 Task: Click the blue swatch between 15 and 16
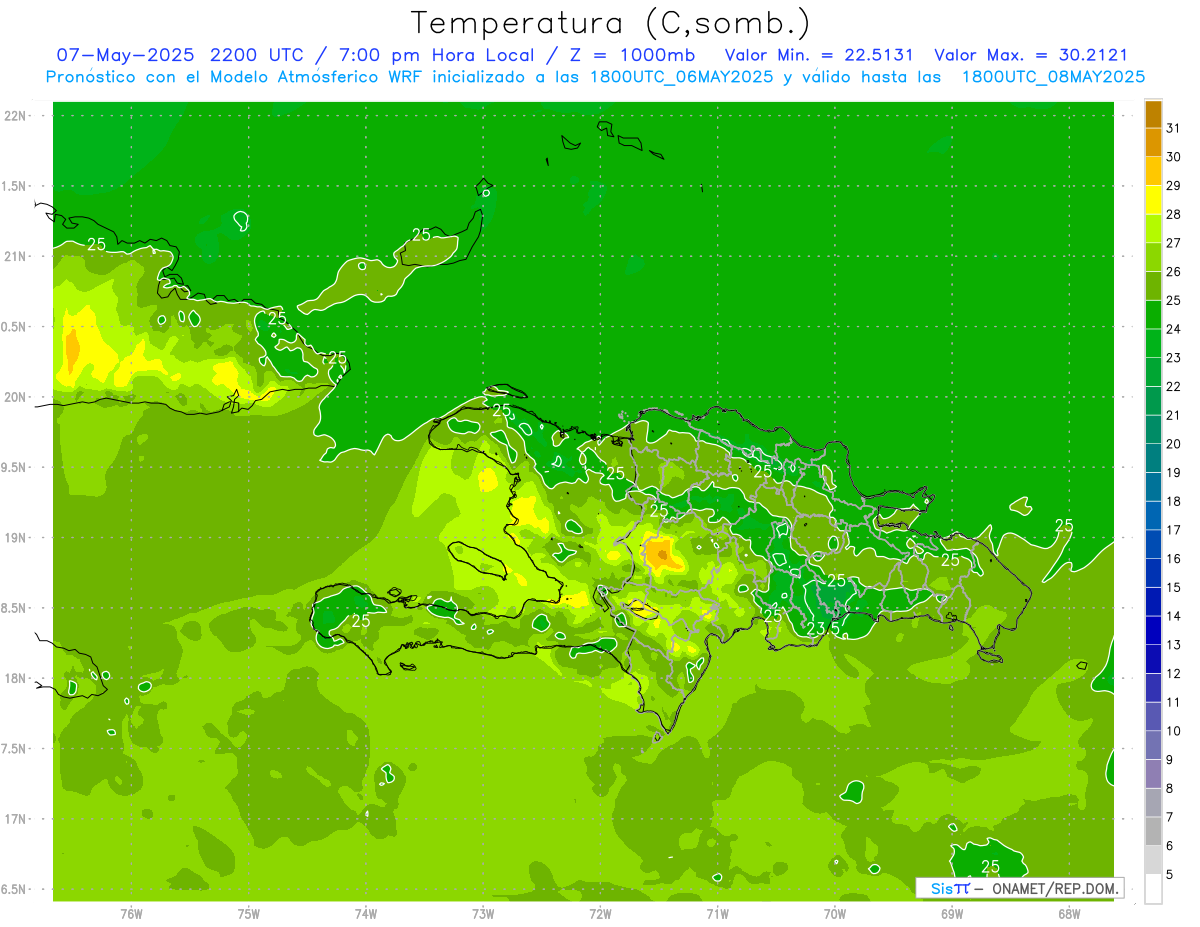tap(1153, 573)
